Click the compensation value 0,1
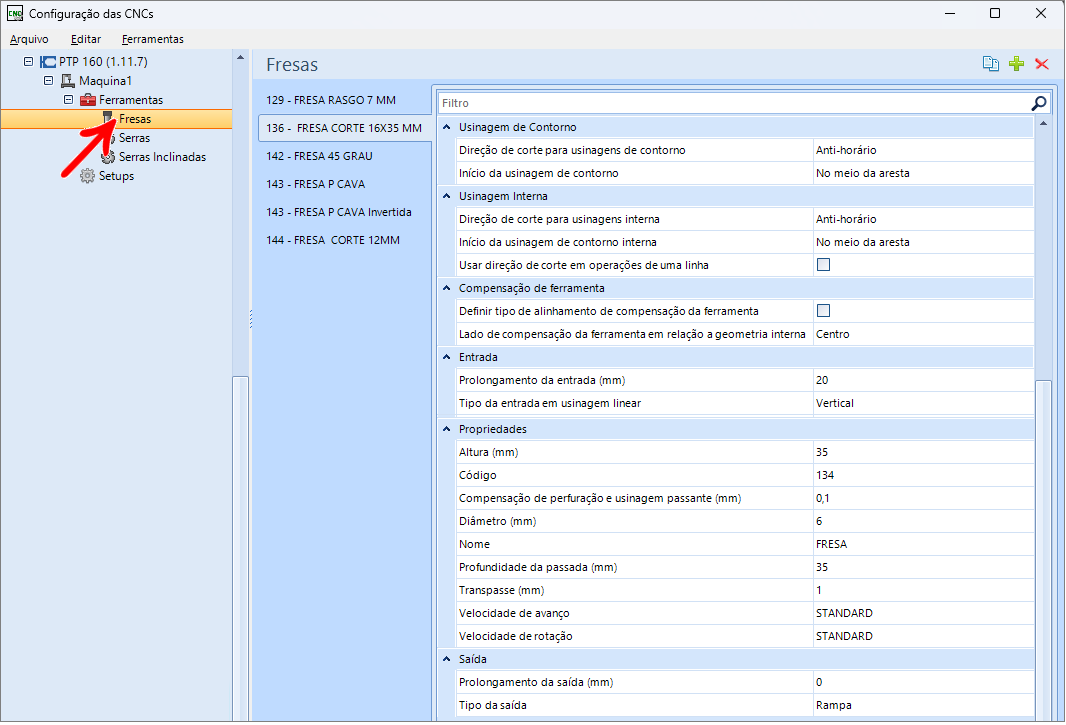This screenshot has height=725, width=1066. (923, 499)
